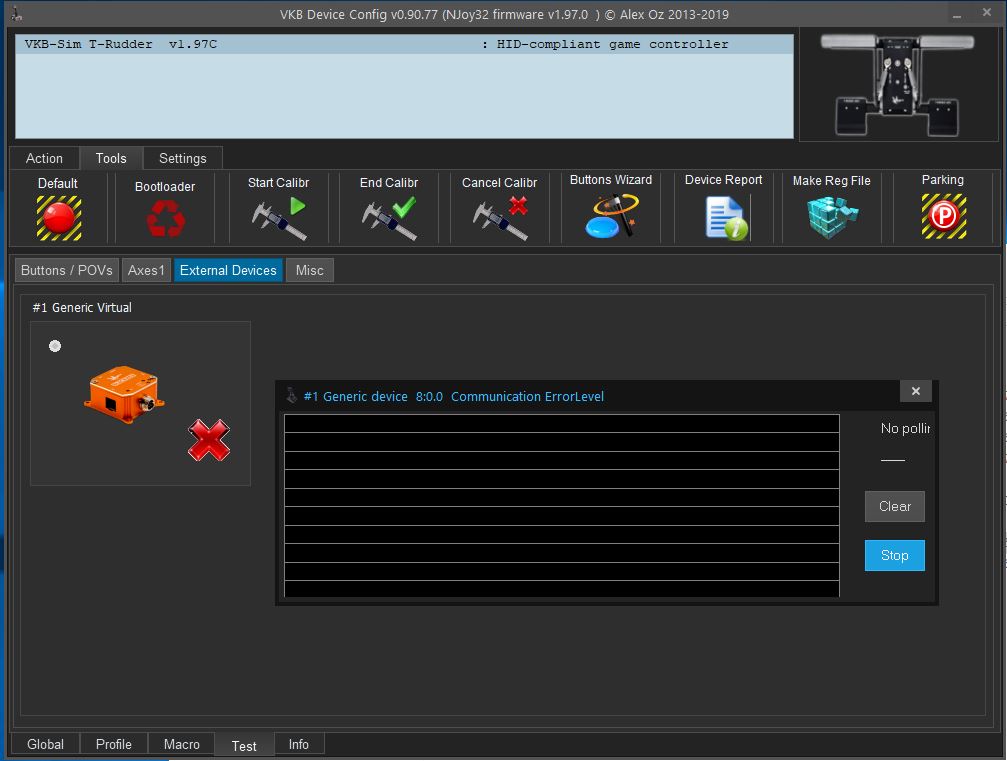Switch to the Macro bottom tab
1007x761 pixels.
tap(182, 744)
